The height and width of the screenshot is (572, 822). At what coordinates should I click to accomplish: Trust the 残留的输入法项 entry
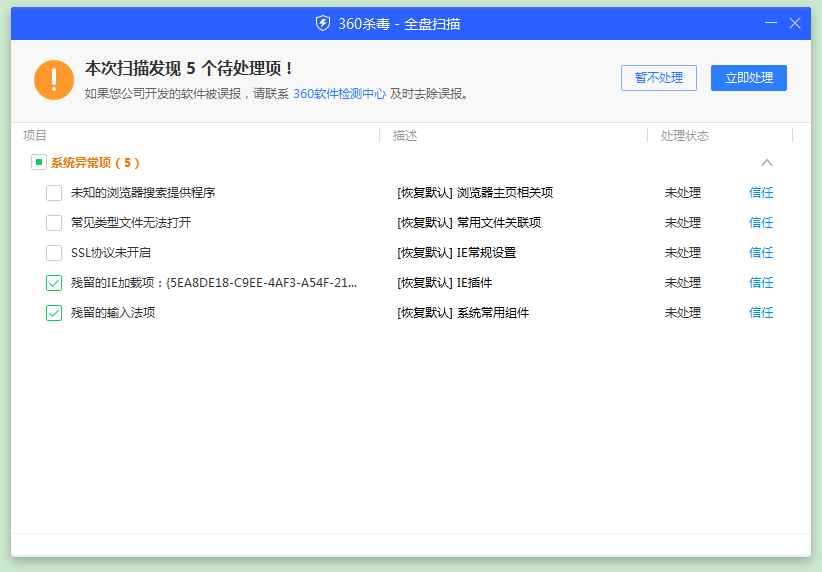point(761,313)
